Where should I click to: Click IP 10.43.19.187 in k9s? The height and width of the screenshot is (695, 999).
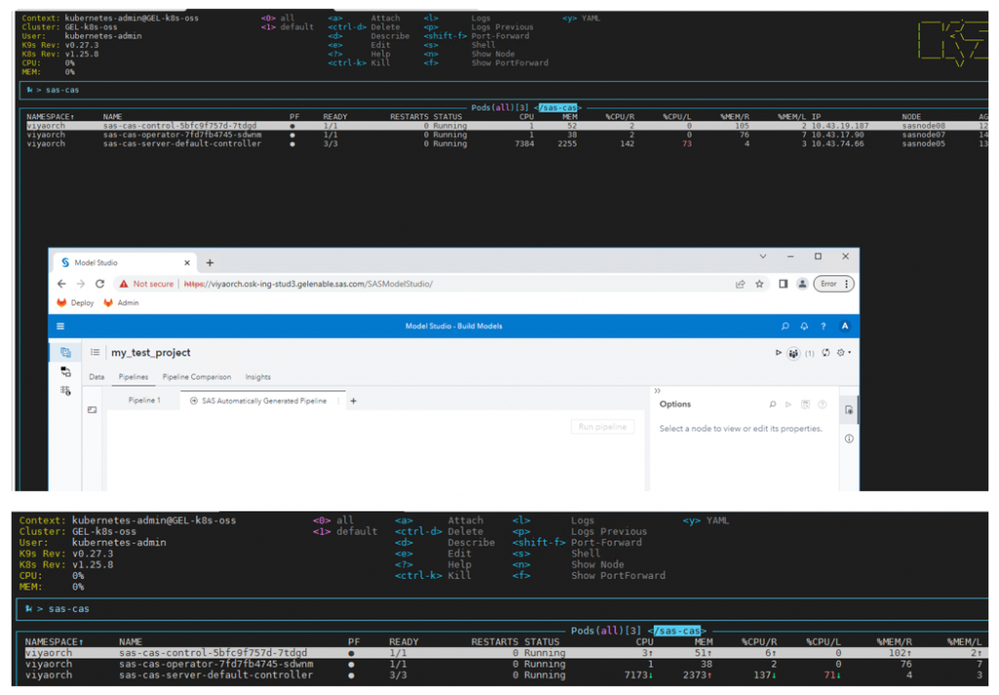(840, 126)
